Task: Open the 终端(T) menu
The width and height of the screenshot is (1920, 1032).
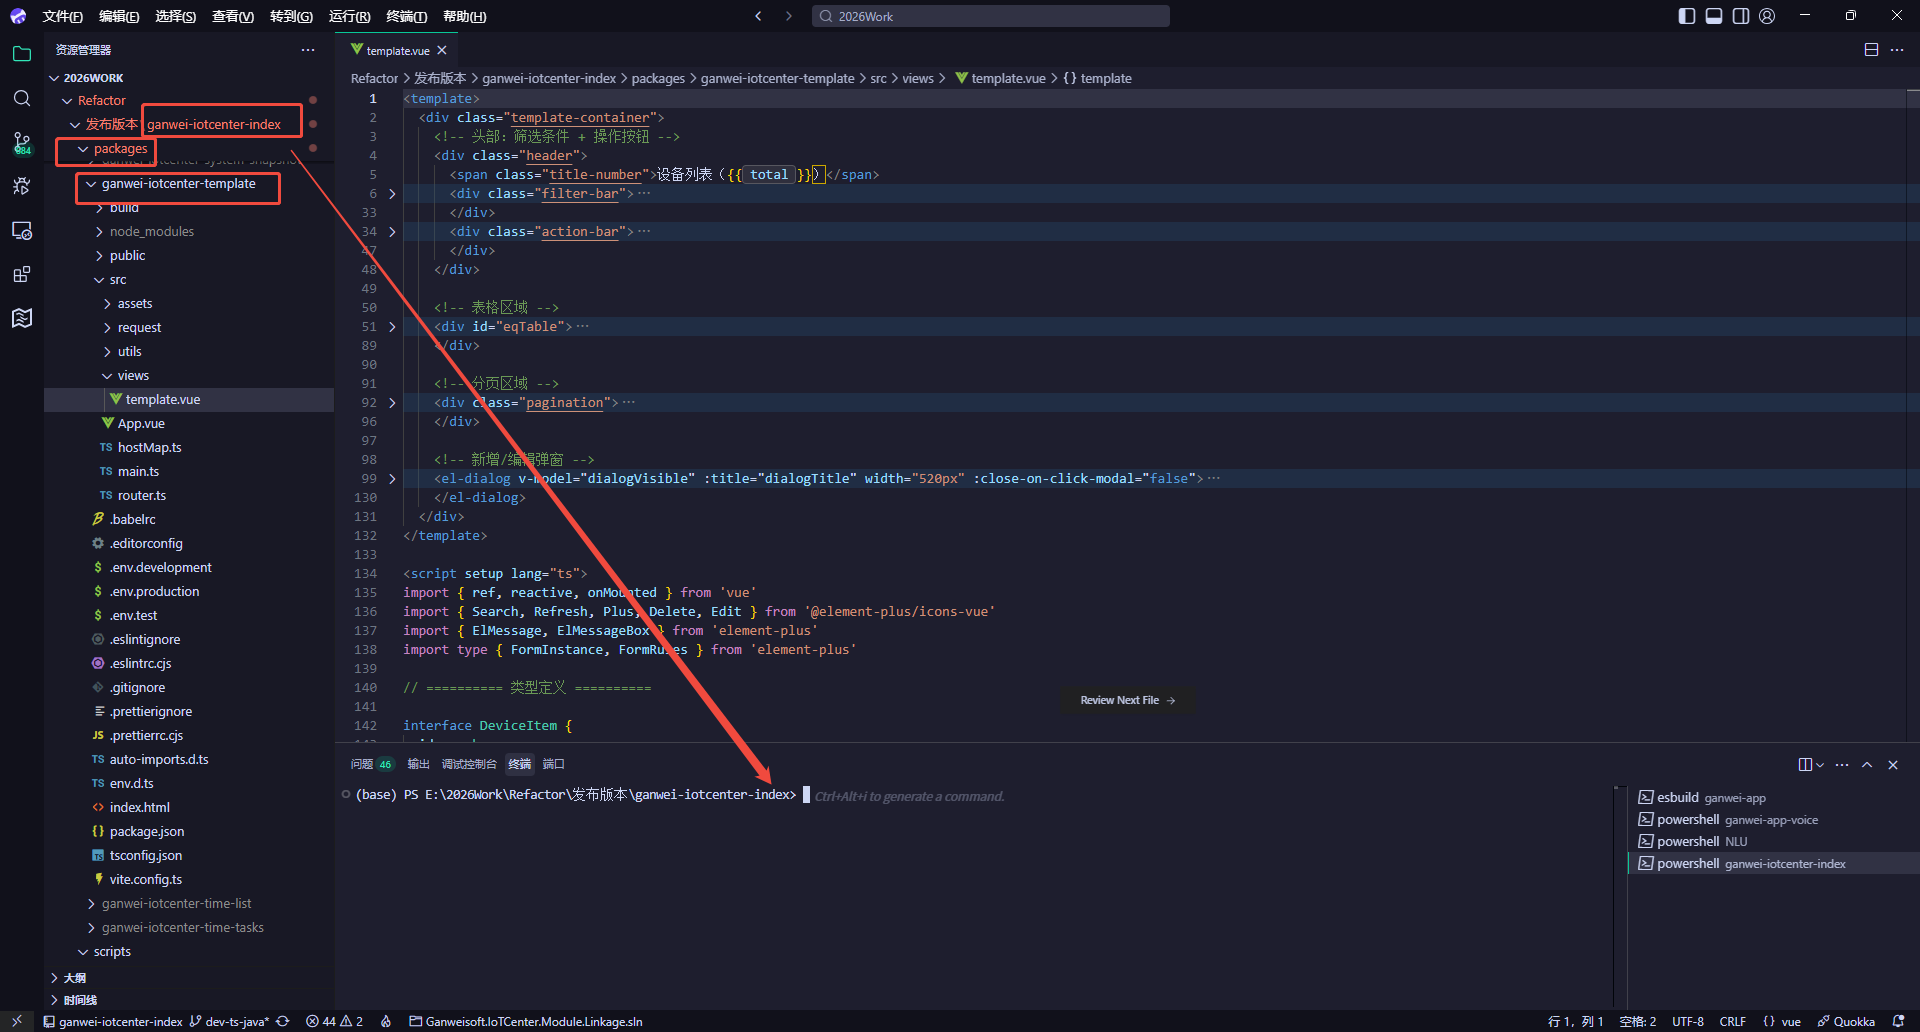Action: click(x=407, y=16)
